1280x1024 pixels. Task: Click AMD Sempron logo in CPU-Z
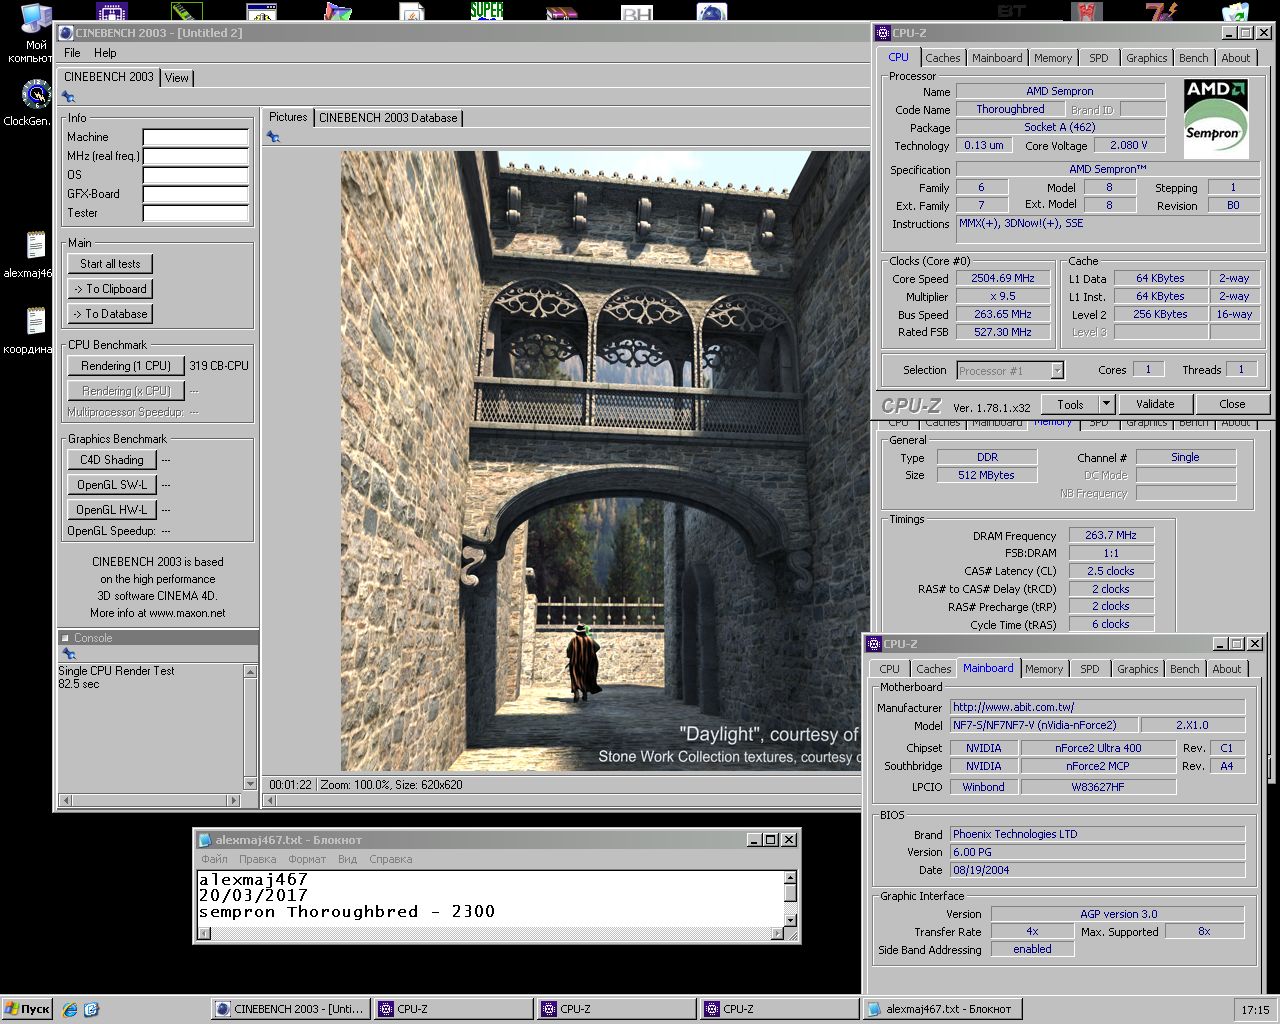1216,119
